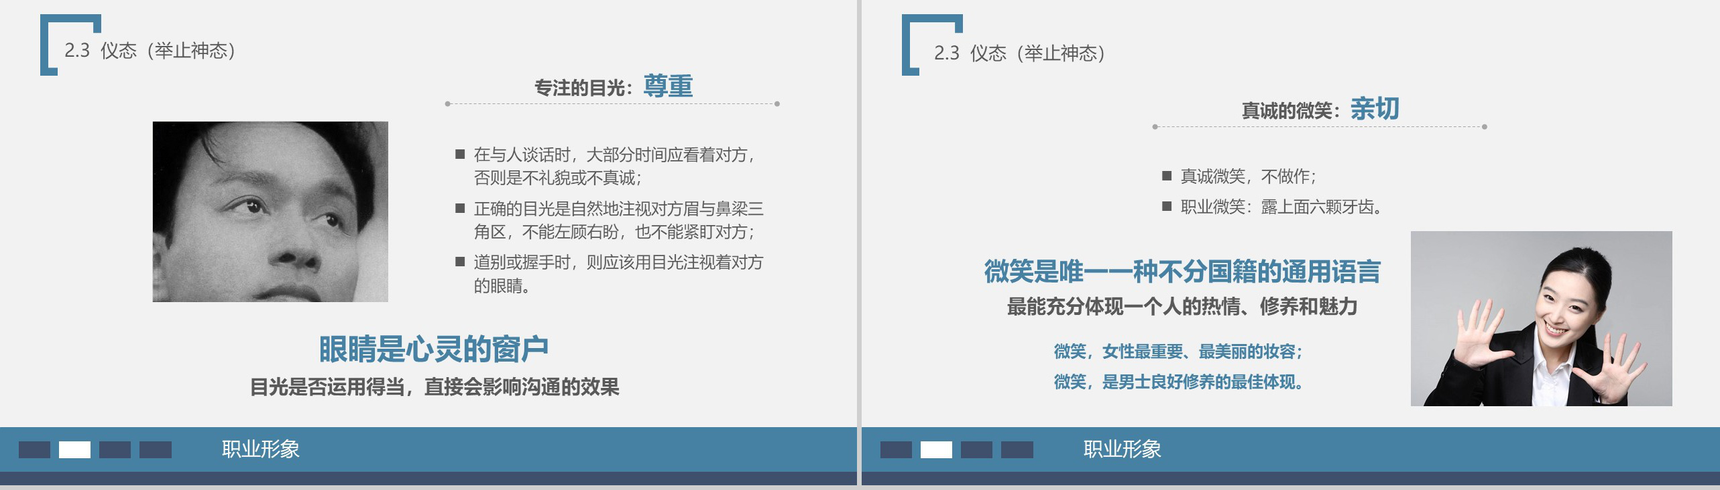This screenshot has height=490, width=1720.
Task: Click the slogan '微笑是唯一一种不分国籍的通用语言'
Action: point(1182,272)
